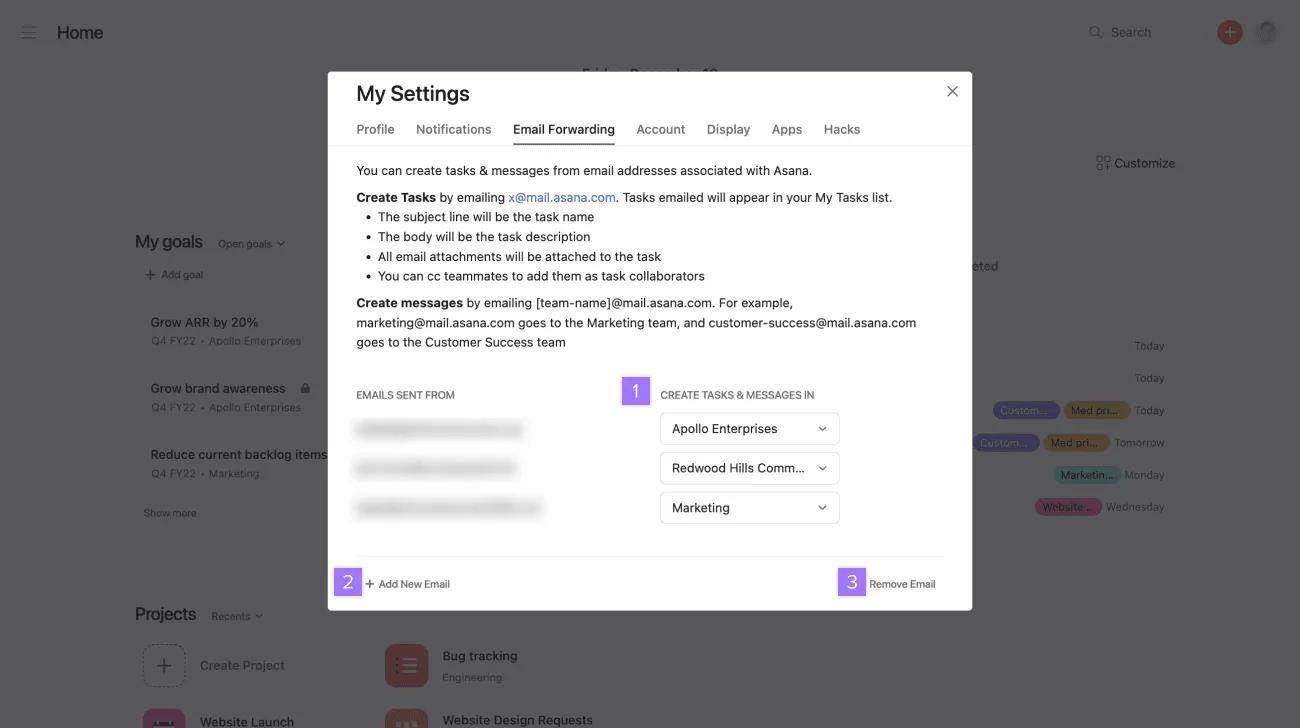The image size is (1300, 728).
Task: Click the Website Design Requests project icon
Action: pos(406,718)
